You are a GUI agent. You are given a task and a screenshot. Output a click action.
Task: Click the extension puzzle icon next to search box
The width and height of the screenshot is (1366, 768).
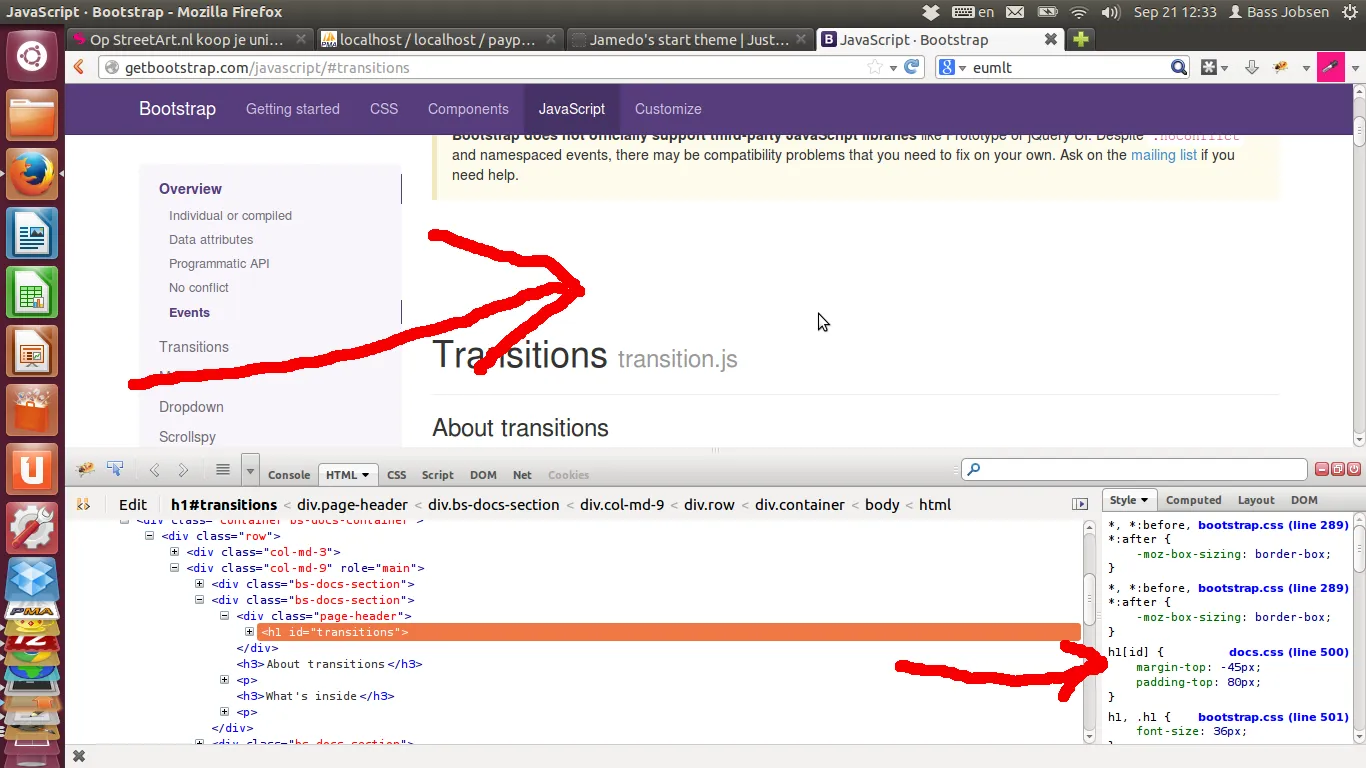click(1209, 67)
